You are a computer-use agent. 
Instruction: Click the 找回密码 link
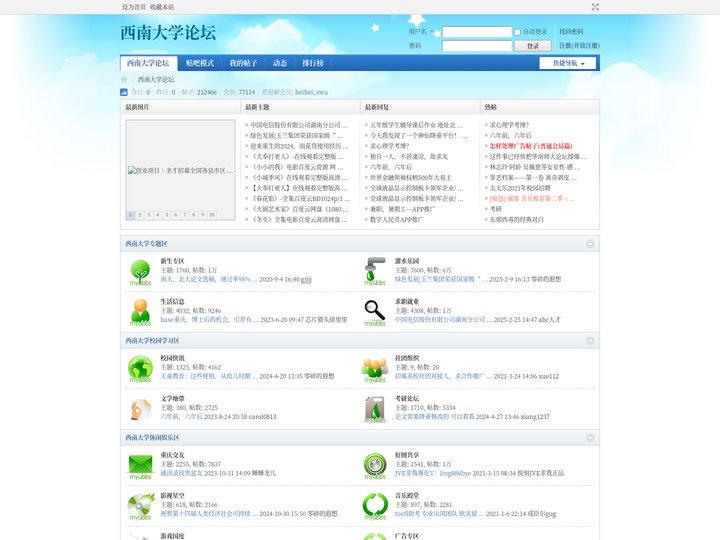click(x=571, y=32)
